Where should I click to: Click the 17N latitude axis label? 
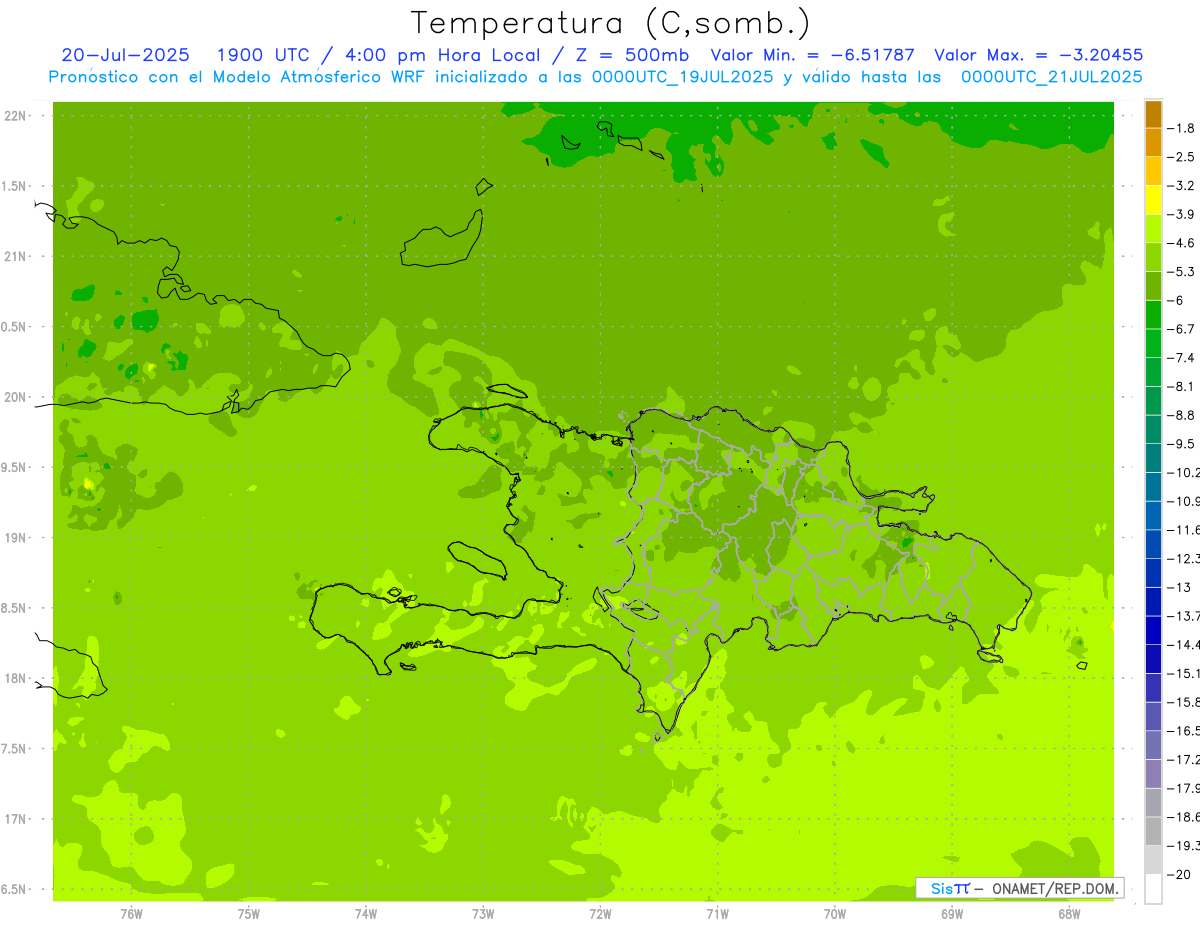[x=16, y=819]
